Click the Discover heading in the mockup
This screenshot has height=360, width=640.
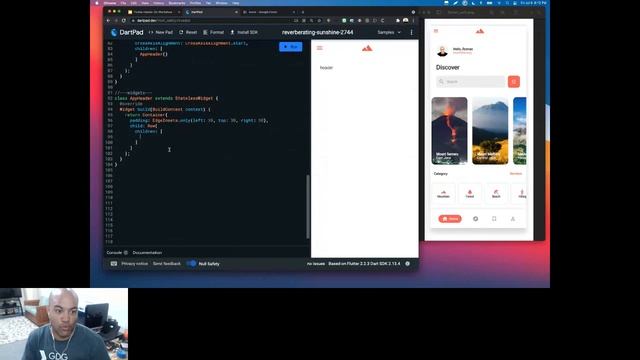pyautogui.click(x=448, y=67)
